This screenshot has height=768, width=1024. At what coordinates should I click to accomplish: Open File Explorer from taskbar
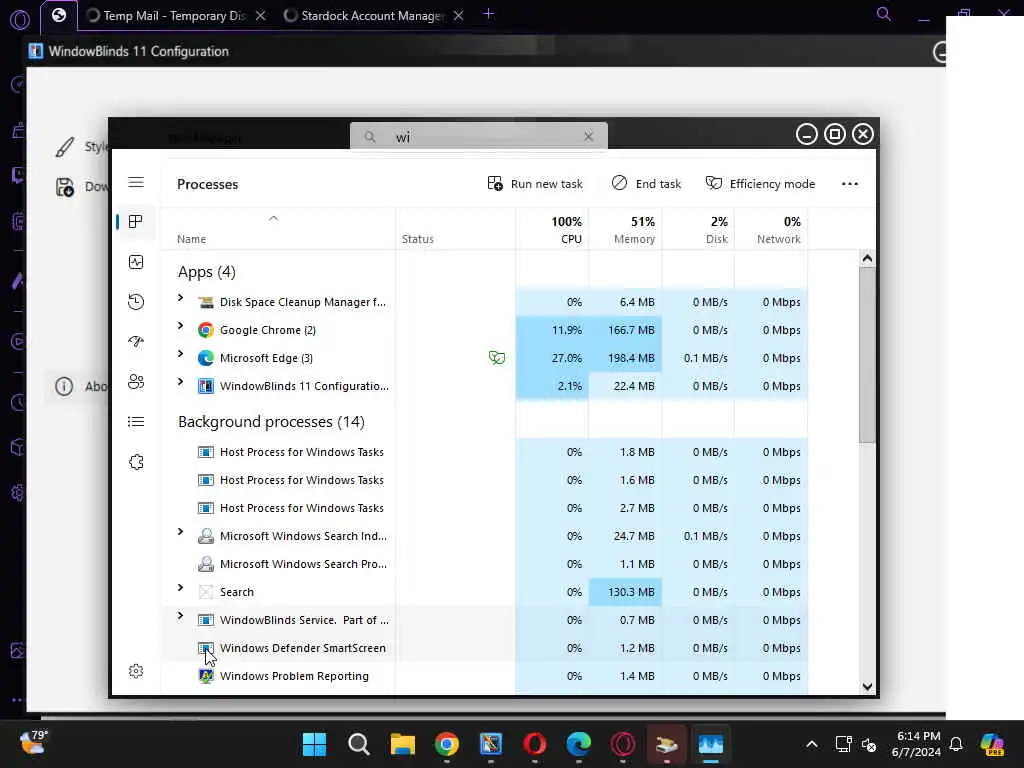point(403,744)
